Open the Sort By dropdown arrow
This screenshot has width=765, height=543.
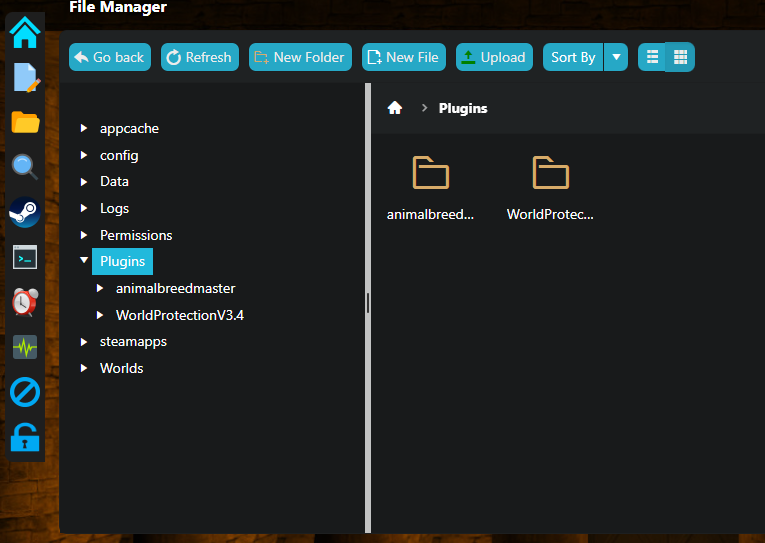(x=616, y=57)
